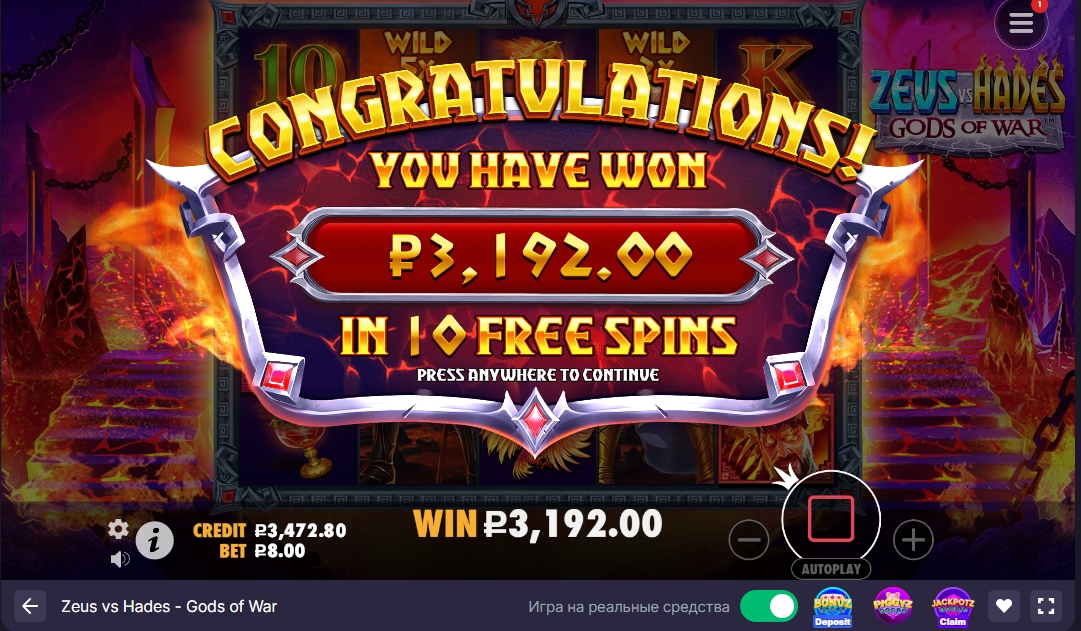Decrease bet with minus button
The width and height of the screenshot is (1081, 631).
pyautogui.click(x=749, y=539)
